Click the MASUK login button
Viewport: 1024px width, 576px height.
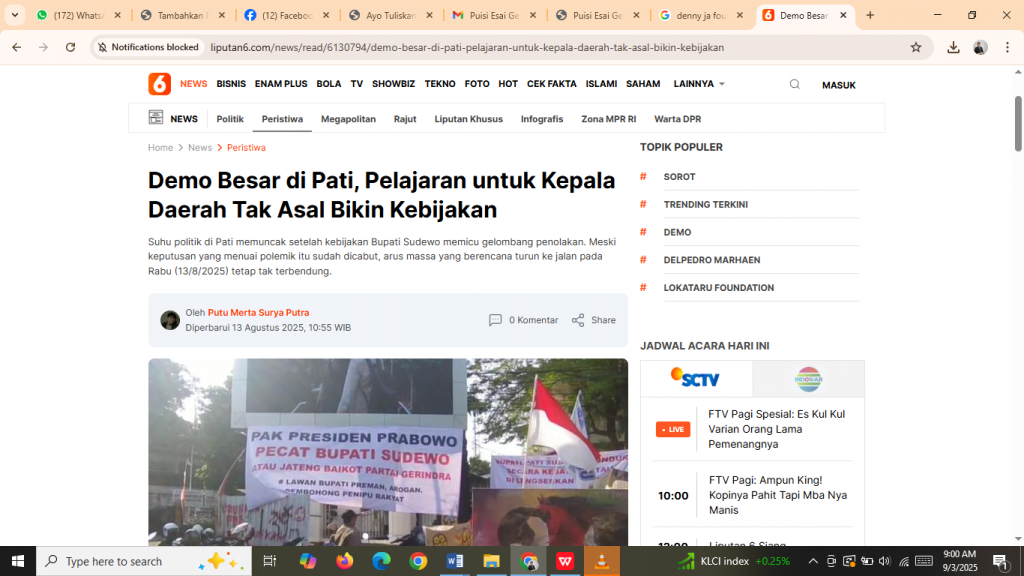(x=838, y=85)
